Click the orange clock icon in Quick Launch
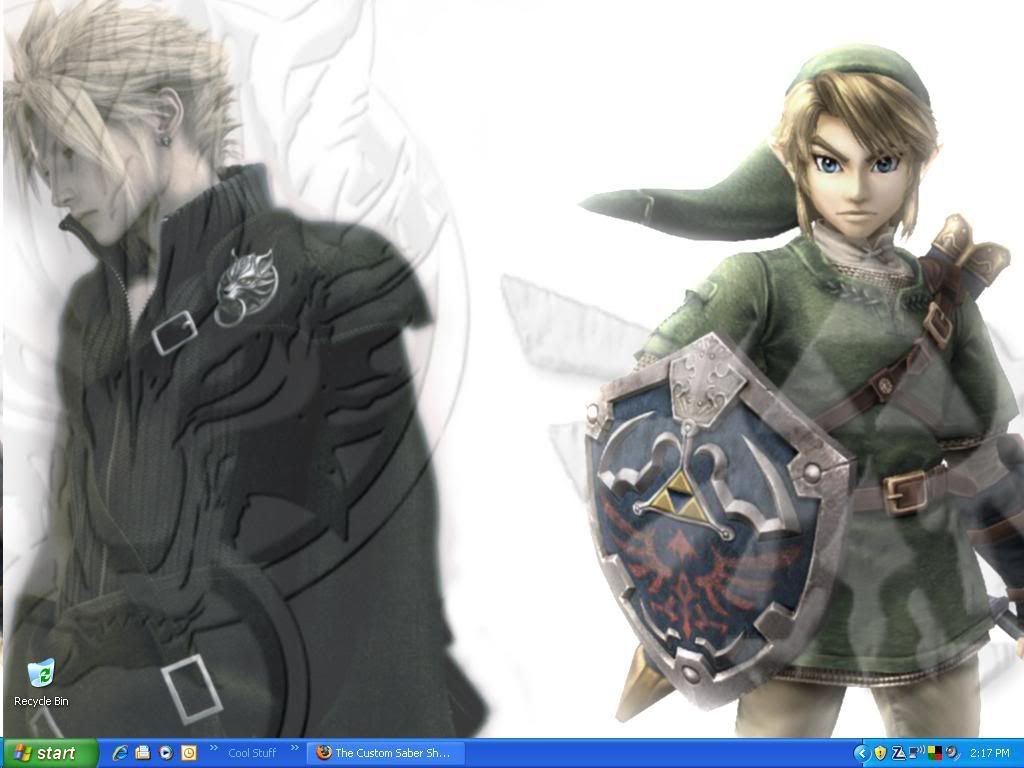 point(188,753)
